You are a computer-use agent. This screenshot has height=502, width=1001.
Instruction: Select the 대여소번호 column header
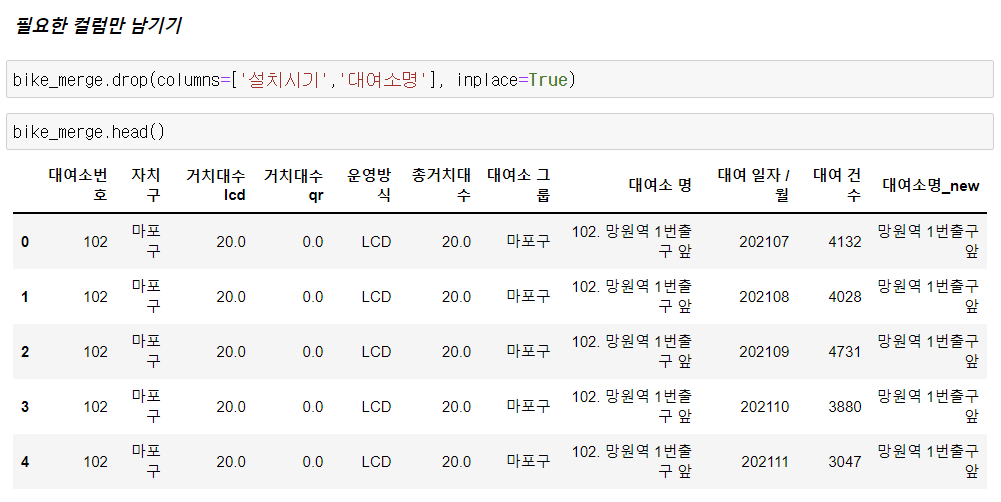(77, 185)
